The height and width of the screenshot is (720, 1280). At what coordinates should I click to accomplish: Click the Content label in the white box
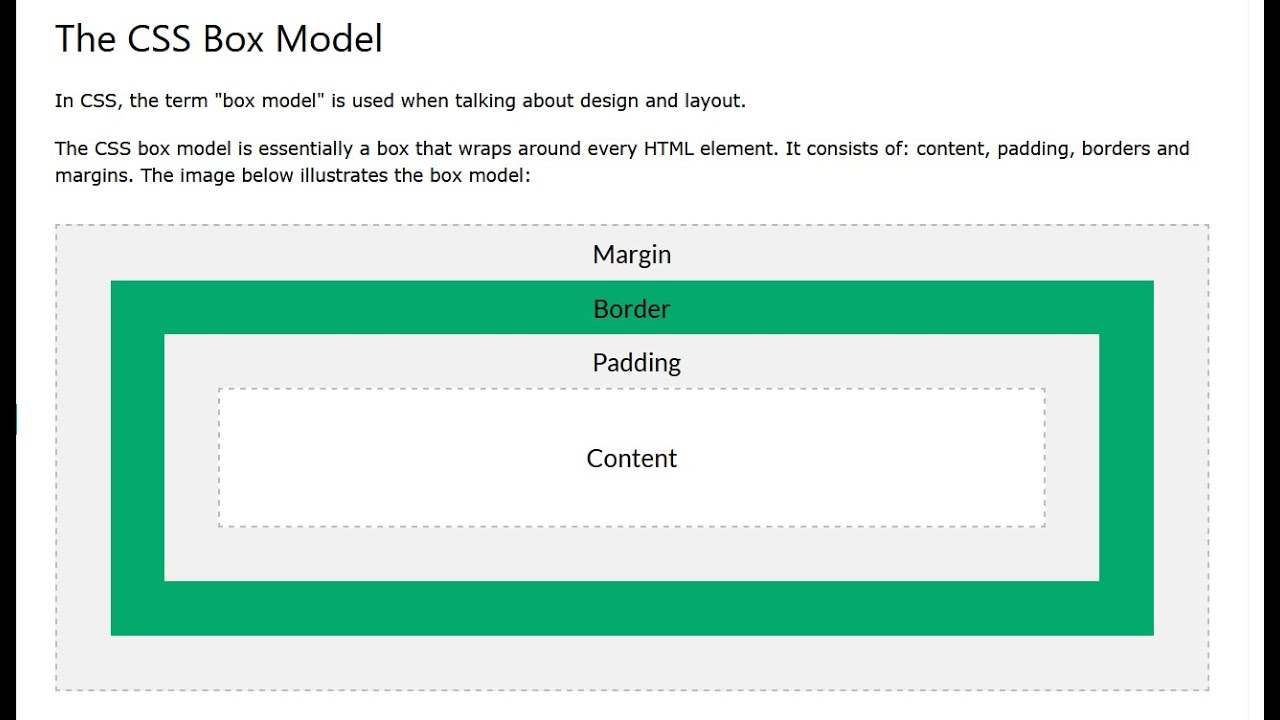[632, 458]
